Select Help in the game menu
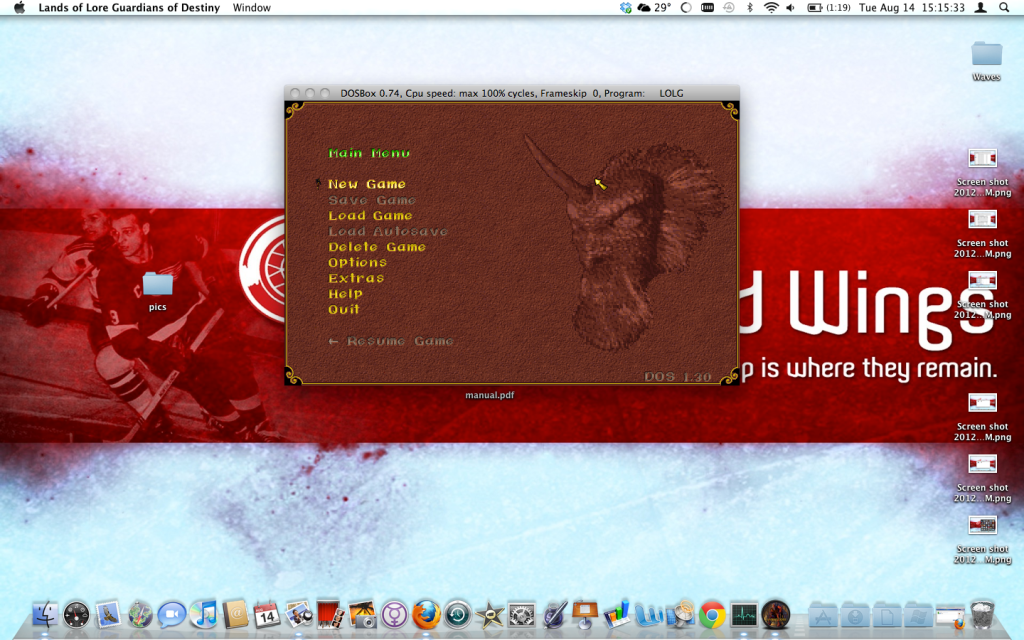The image size is (1024, 640). tap(345, 294)
